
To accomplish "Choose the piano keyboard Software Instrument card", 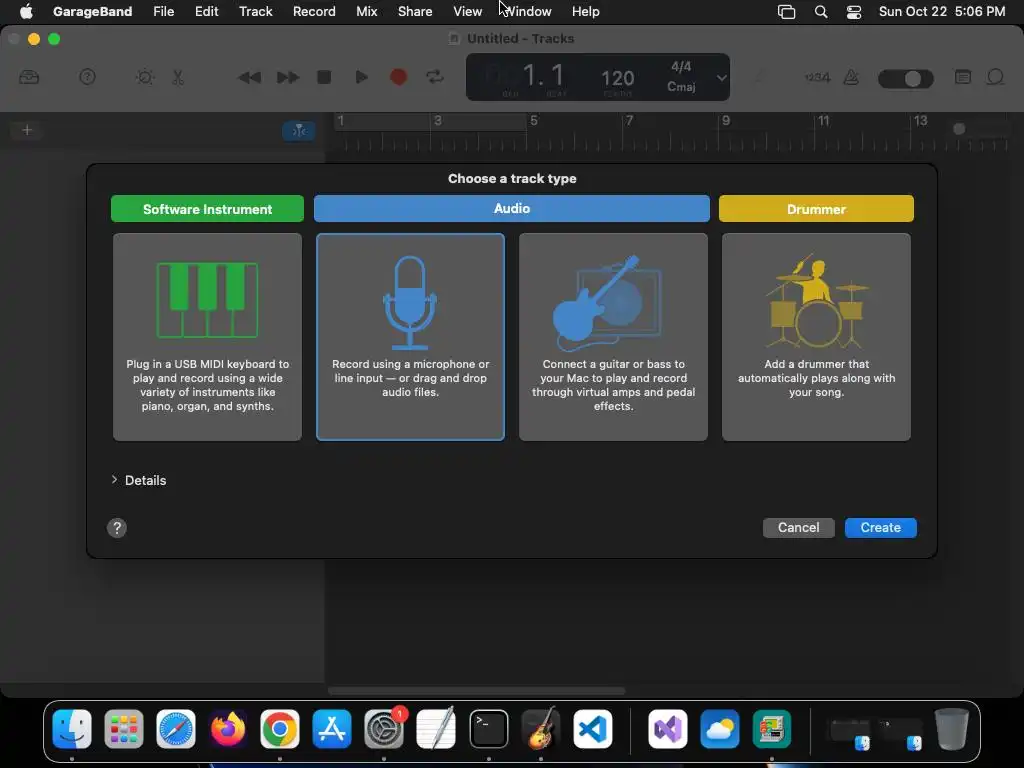I will (x=207, y=337).
